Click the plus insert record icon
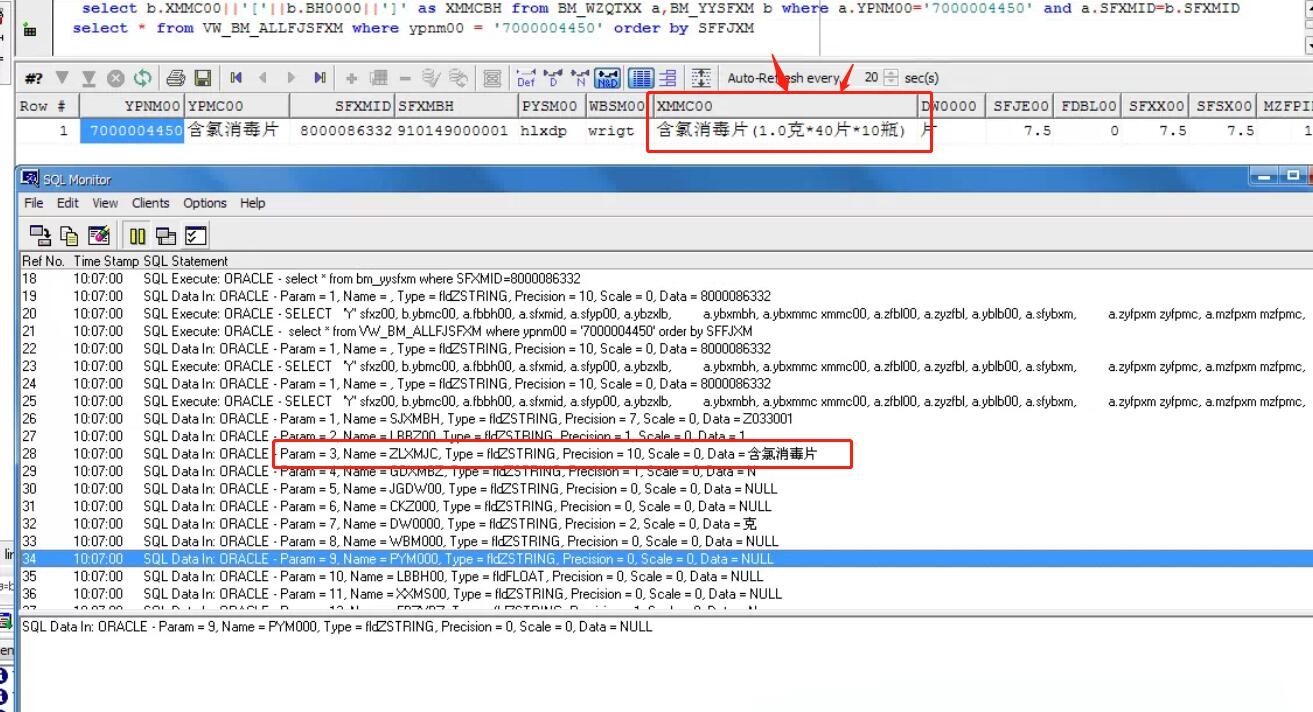This screenshot has height=712, width=1313. tap(352, 78)
